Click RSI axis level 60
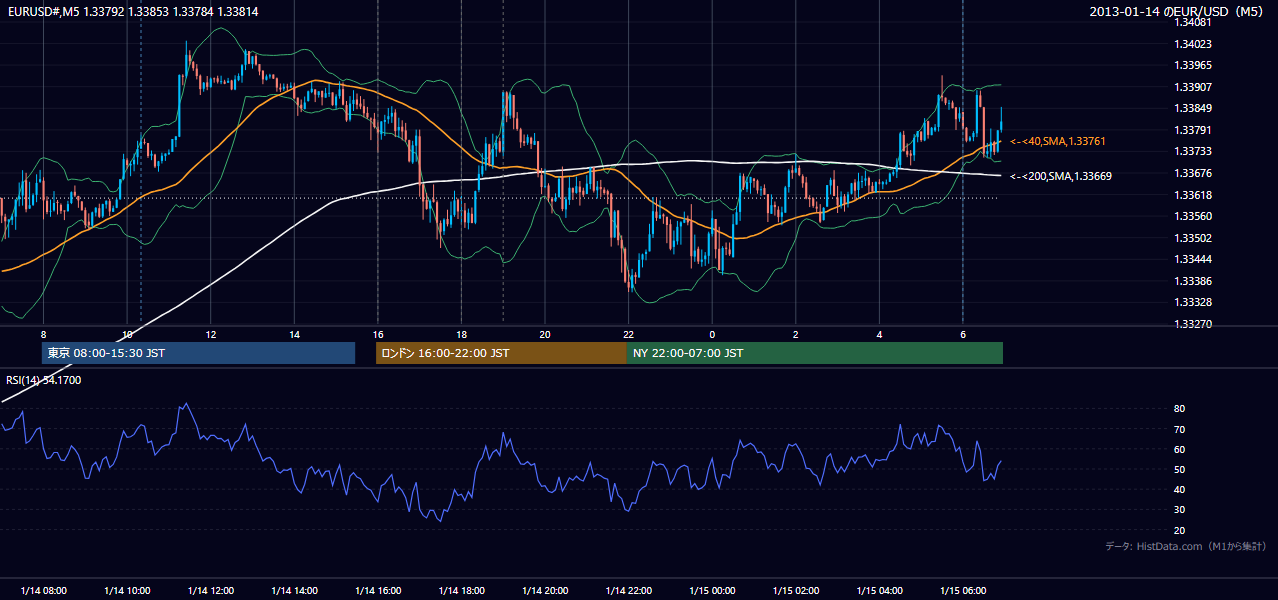Viewport: 1278px width, 600px height. [x=1179, y=449]
